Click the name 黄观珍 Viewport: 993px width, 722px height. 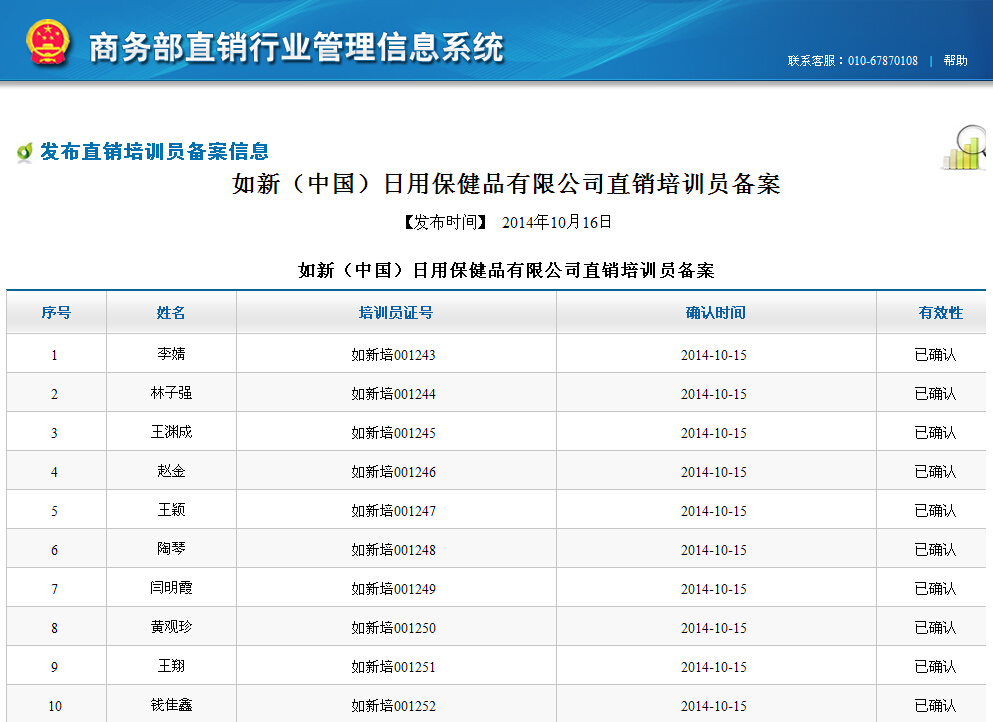coord(171,627)
